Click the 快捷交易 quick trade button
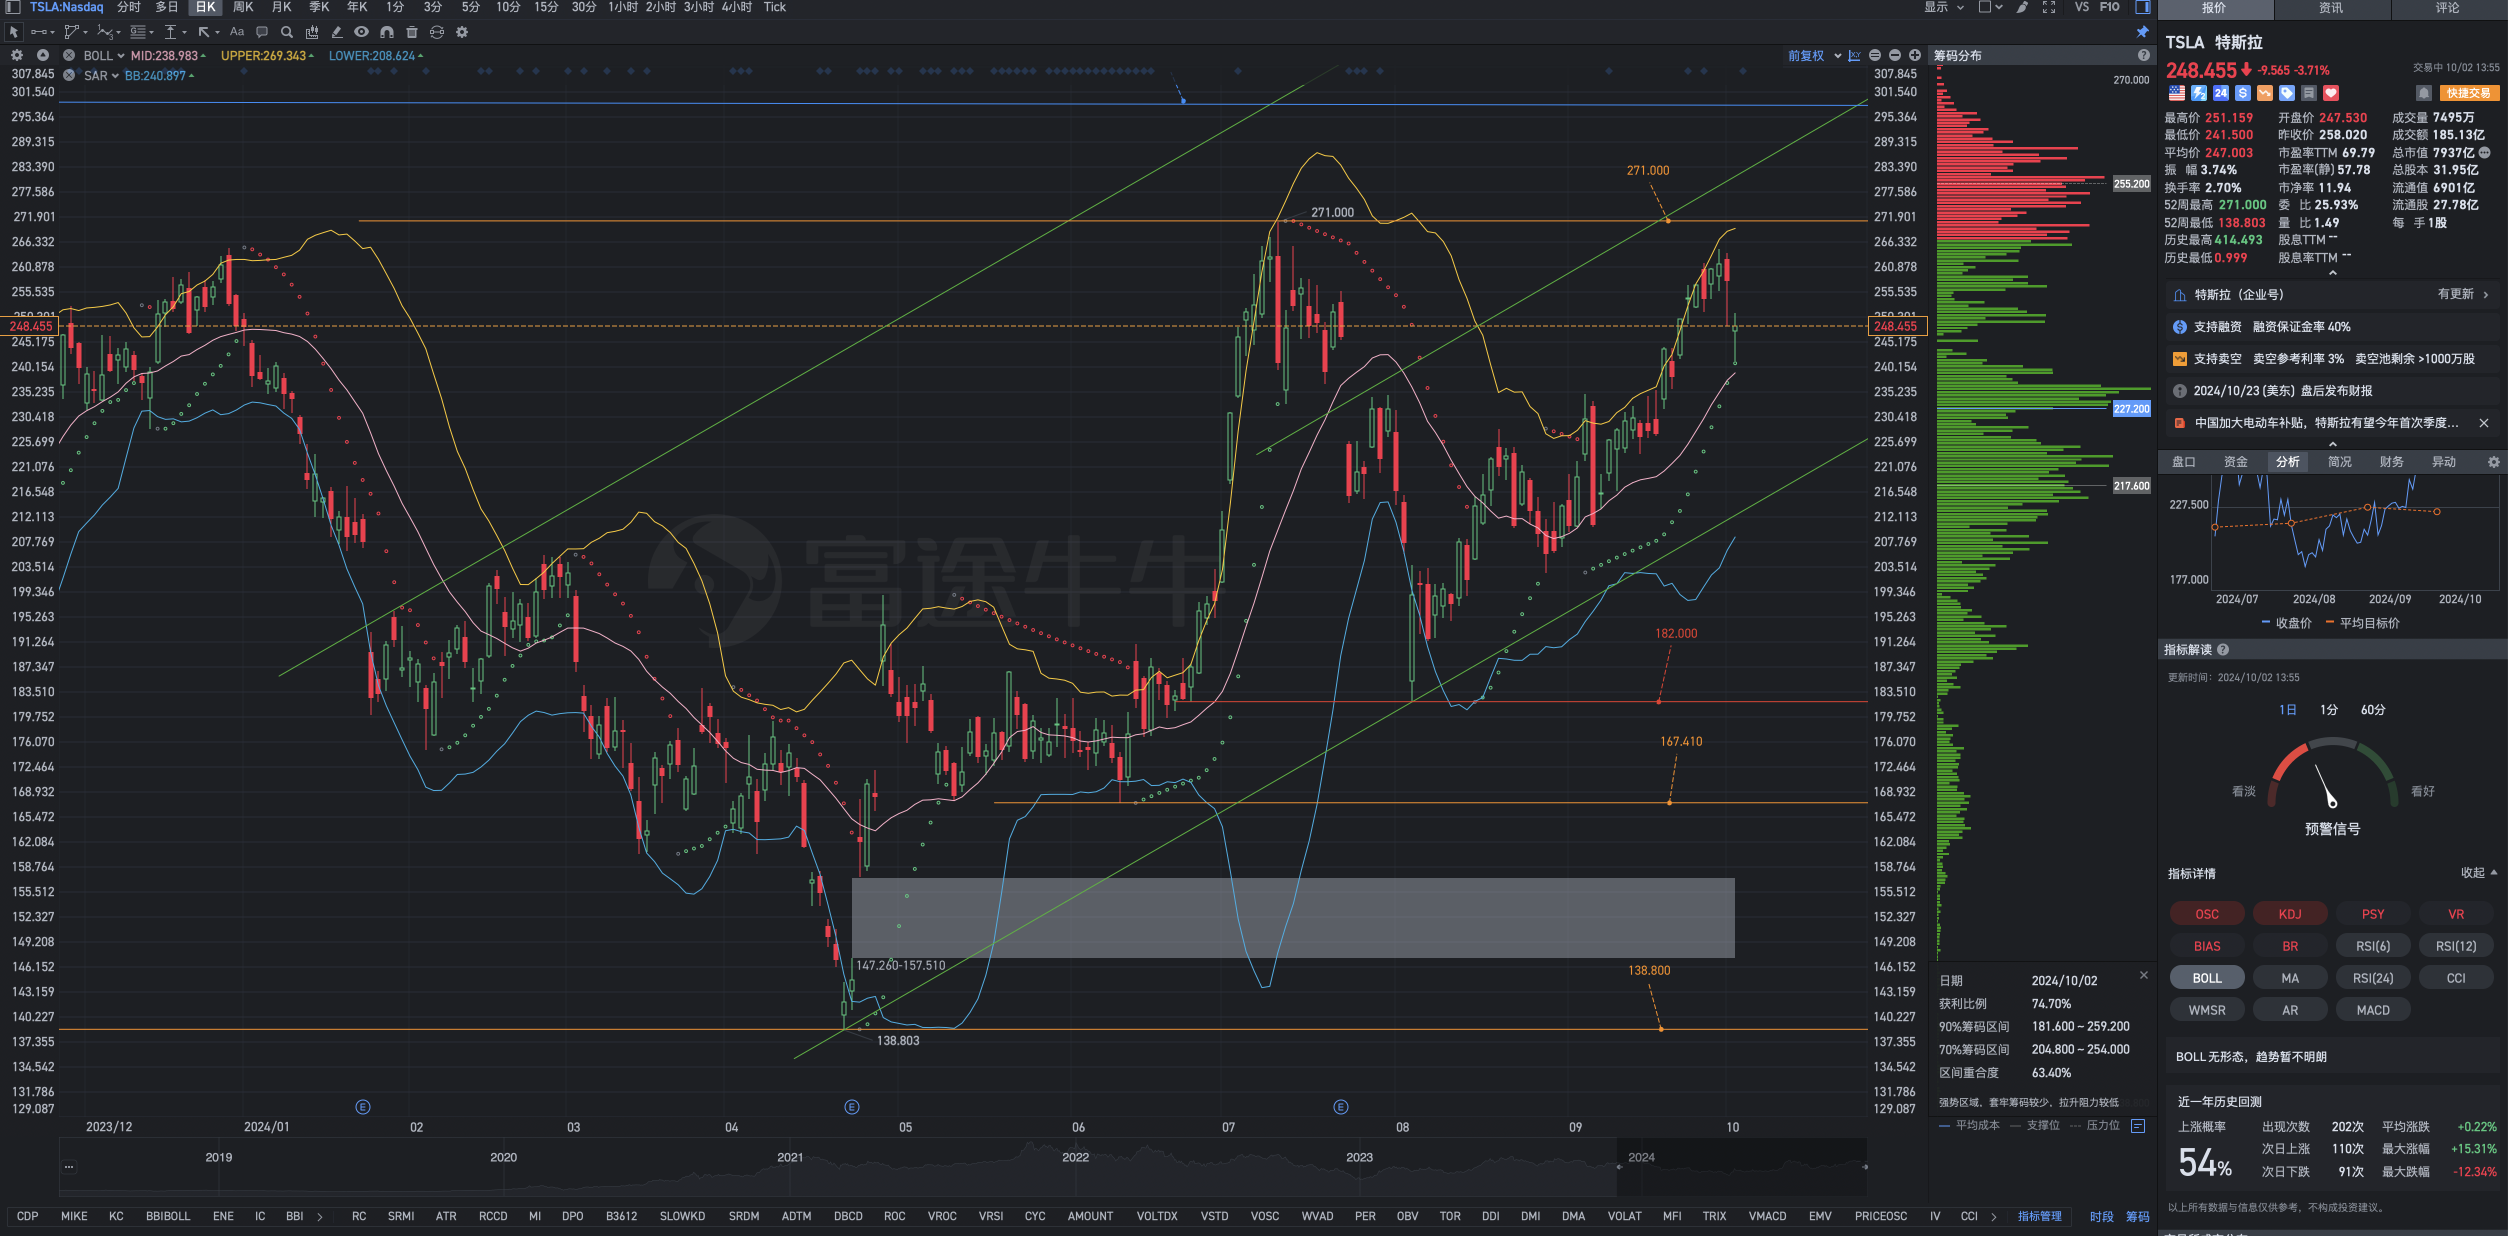This screenshot has width=2508, height=1236. (x=2469, y=93)
